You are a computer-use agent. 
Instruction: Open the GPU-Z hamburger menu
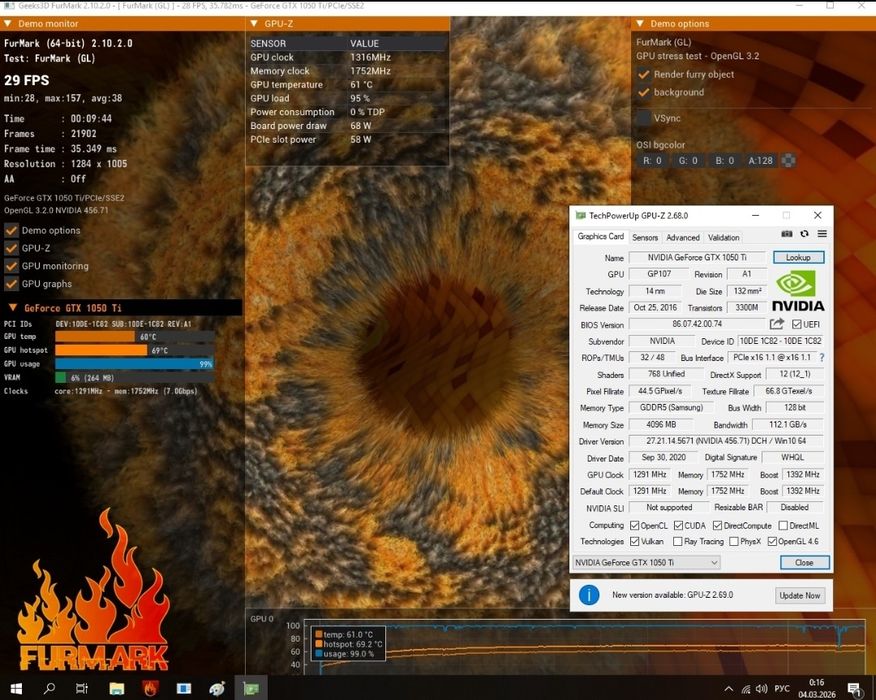pos(822,234)
